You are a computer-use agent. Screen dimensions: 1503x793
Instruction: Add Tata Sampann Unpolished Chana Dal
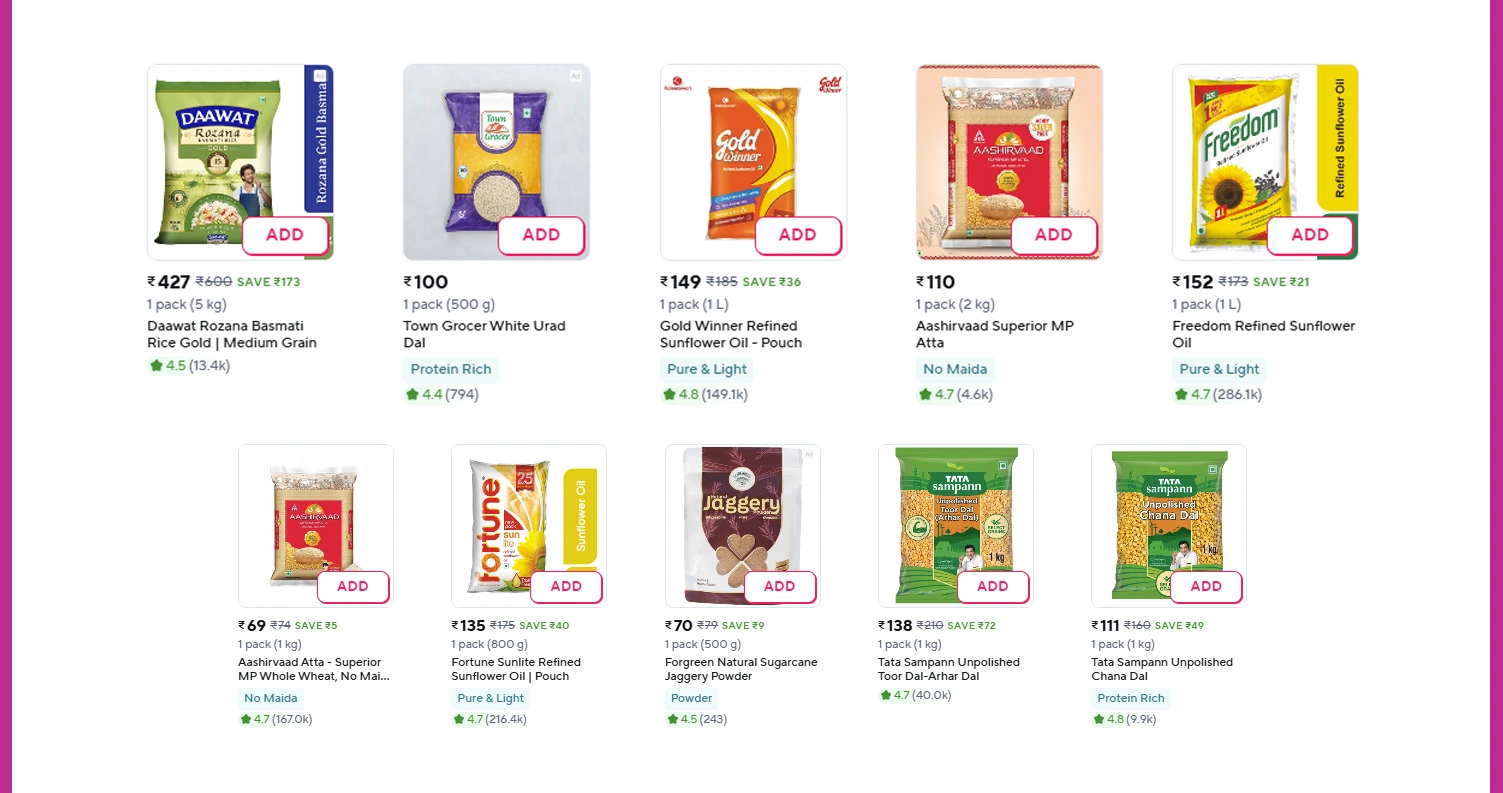pos(1206,587)
